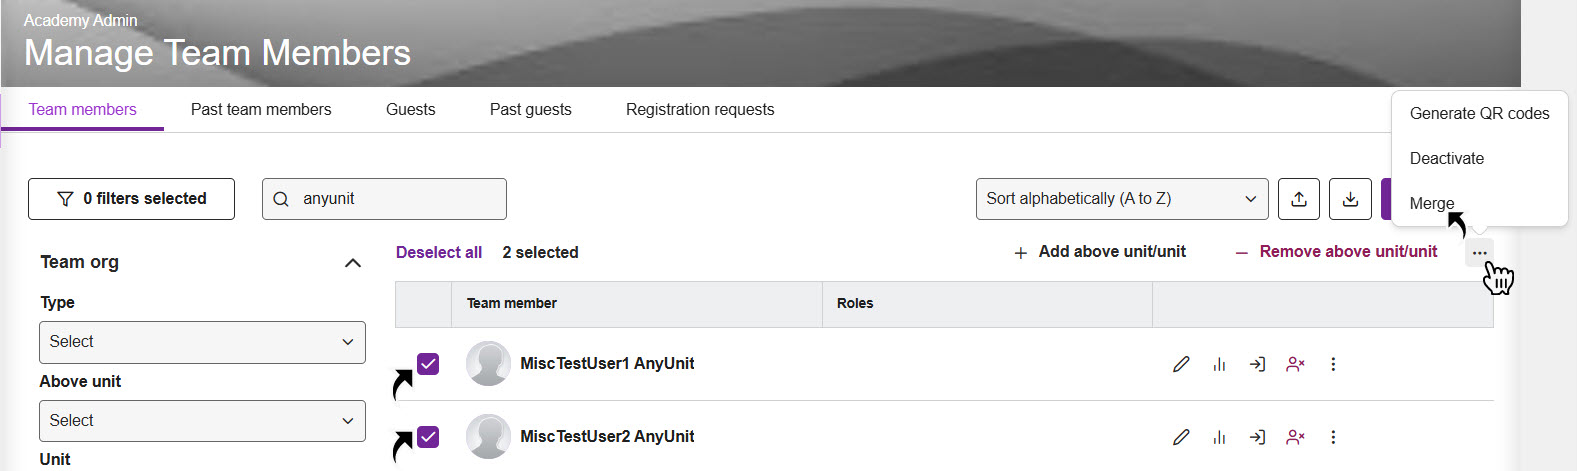Click the 0 filters selected button
The width and height of the screenshot is (1577, 471).
(x=131, y=199)
